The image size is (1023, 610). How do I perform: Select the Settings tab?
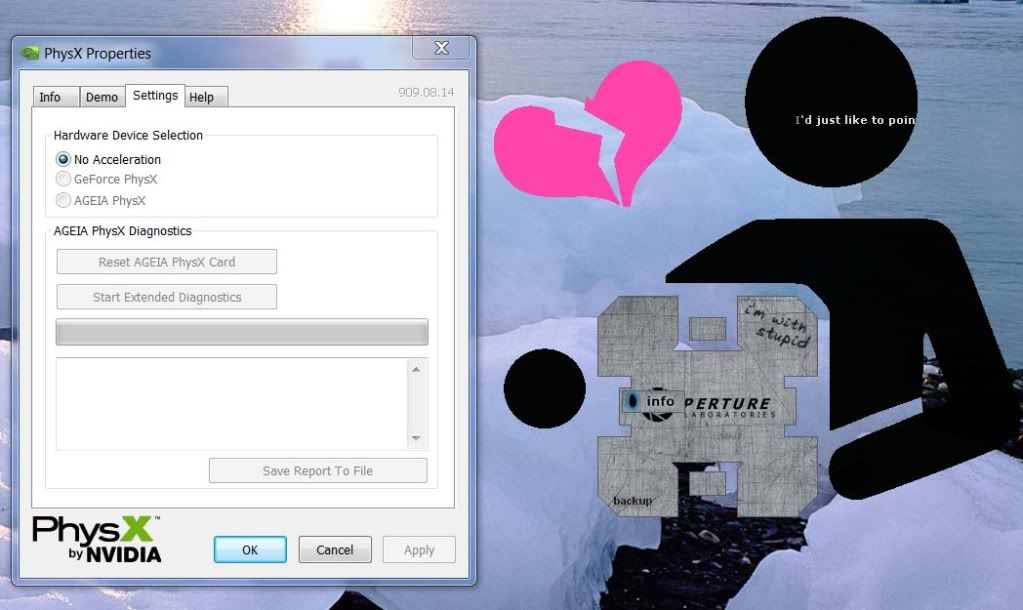(x=155, y=95)
